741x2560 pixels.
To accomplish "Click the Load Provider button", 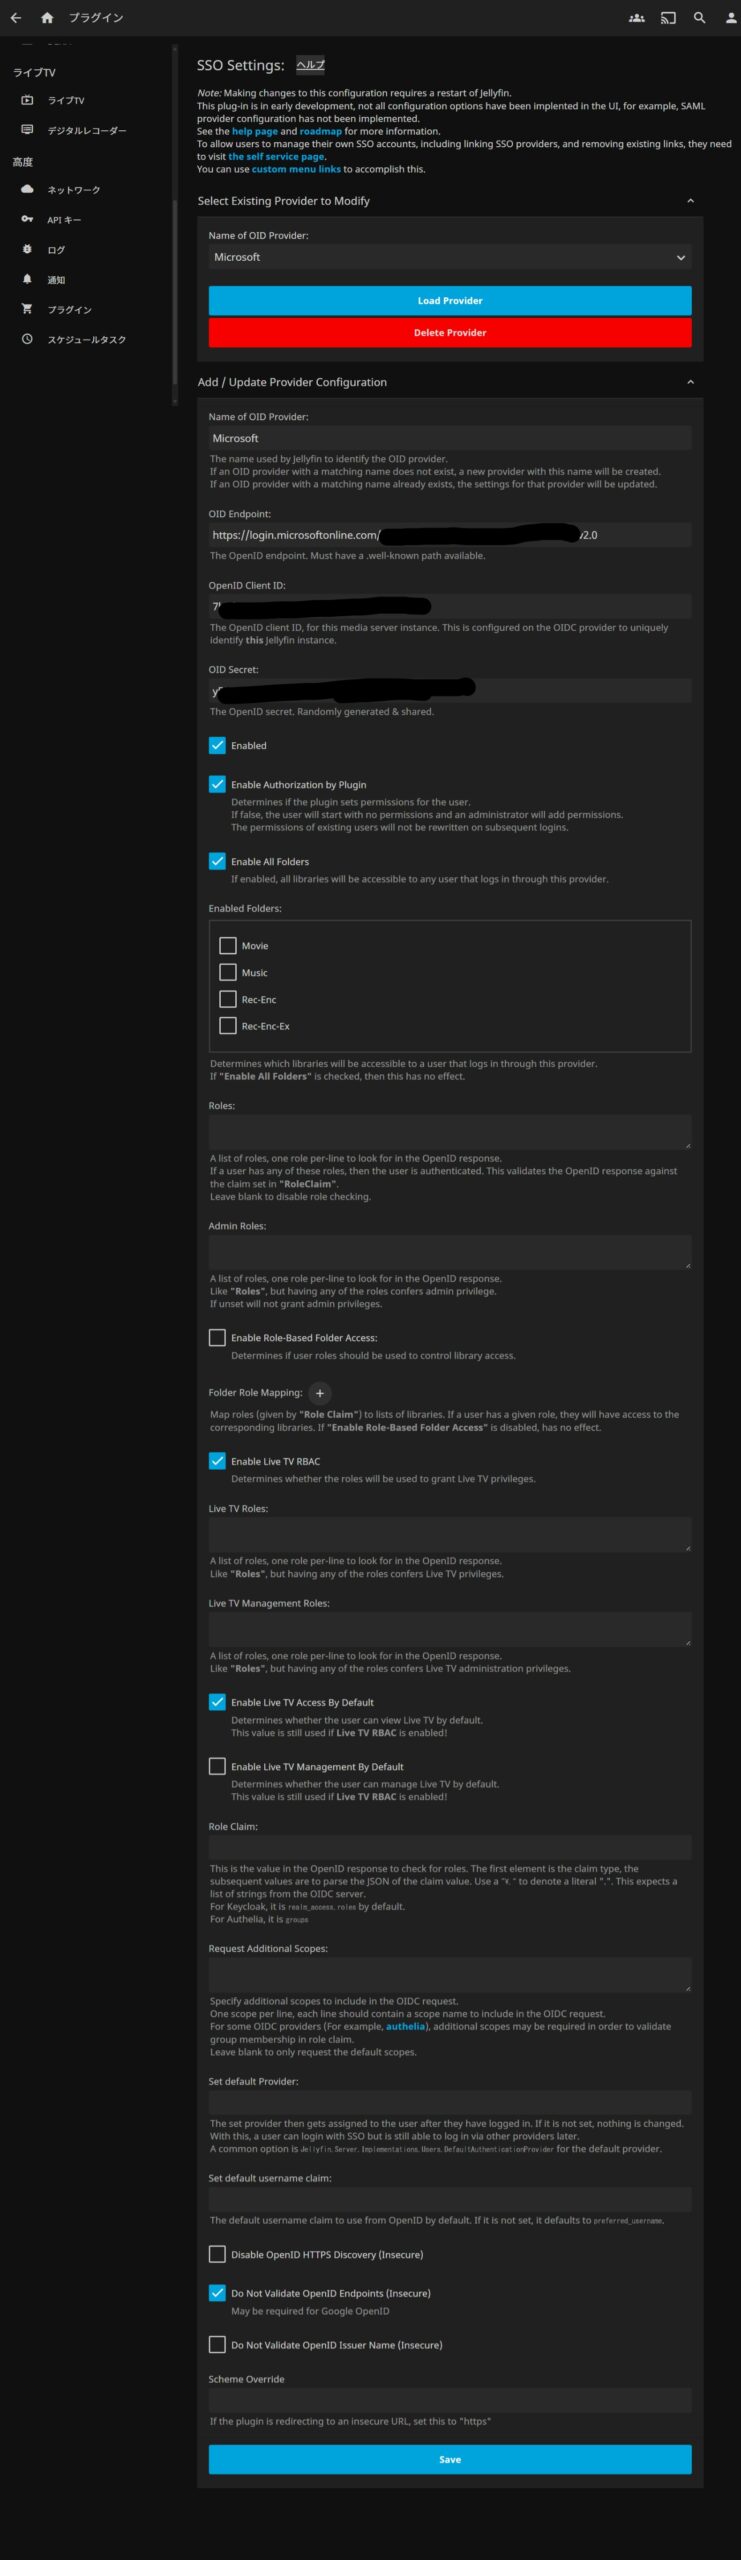I will point(450,300).
